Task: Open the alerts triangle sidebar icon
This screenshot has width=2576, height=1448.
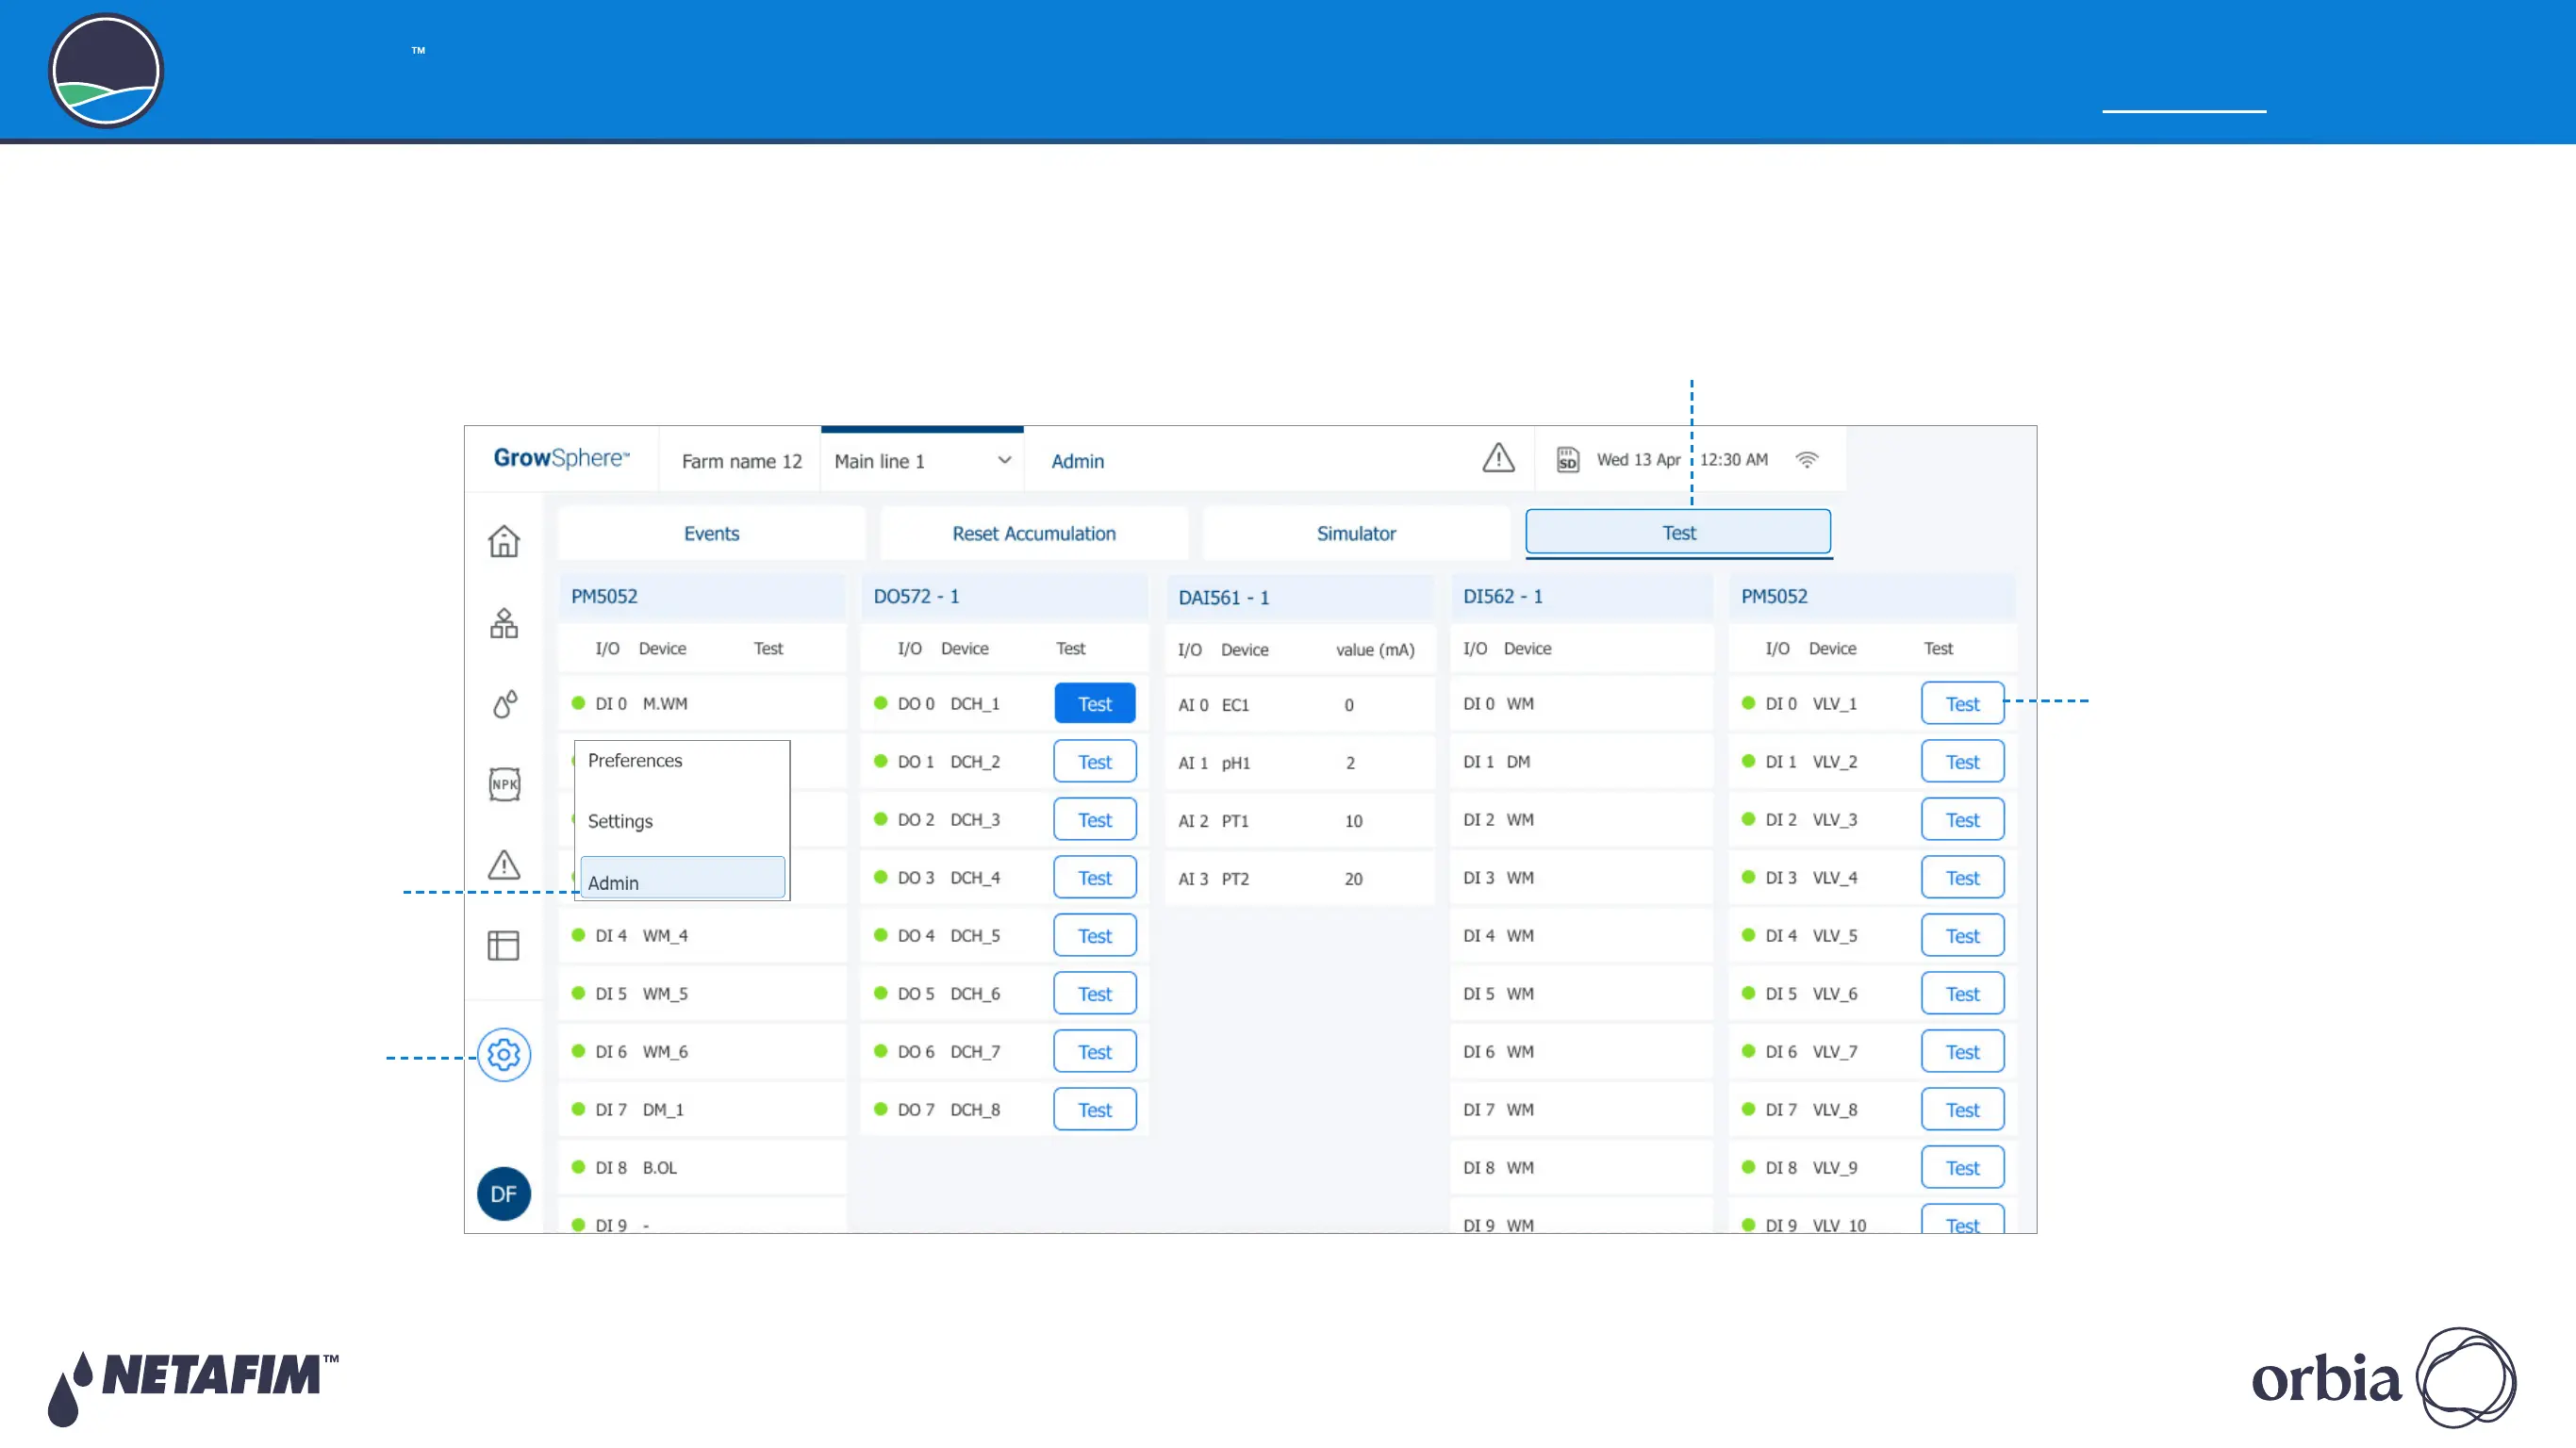Action: (x=504, y=865)
